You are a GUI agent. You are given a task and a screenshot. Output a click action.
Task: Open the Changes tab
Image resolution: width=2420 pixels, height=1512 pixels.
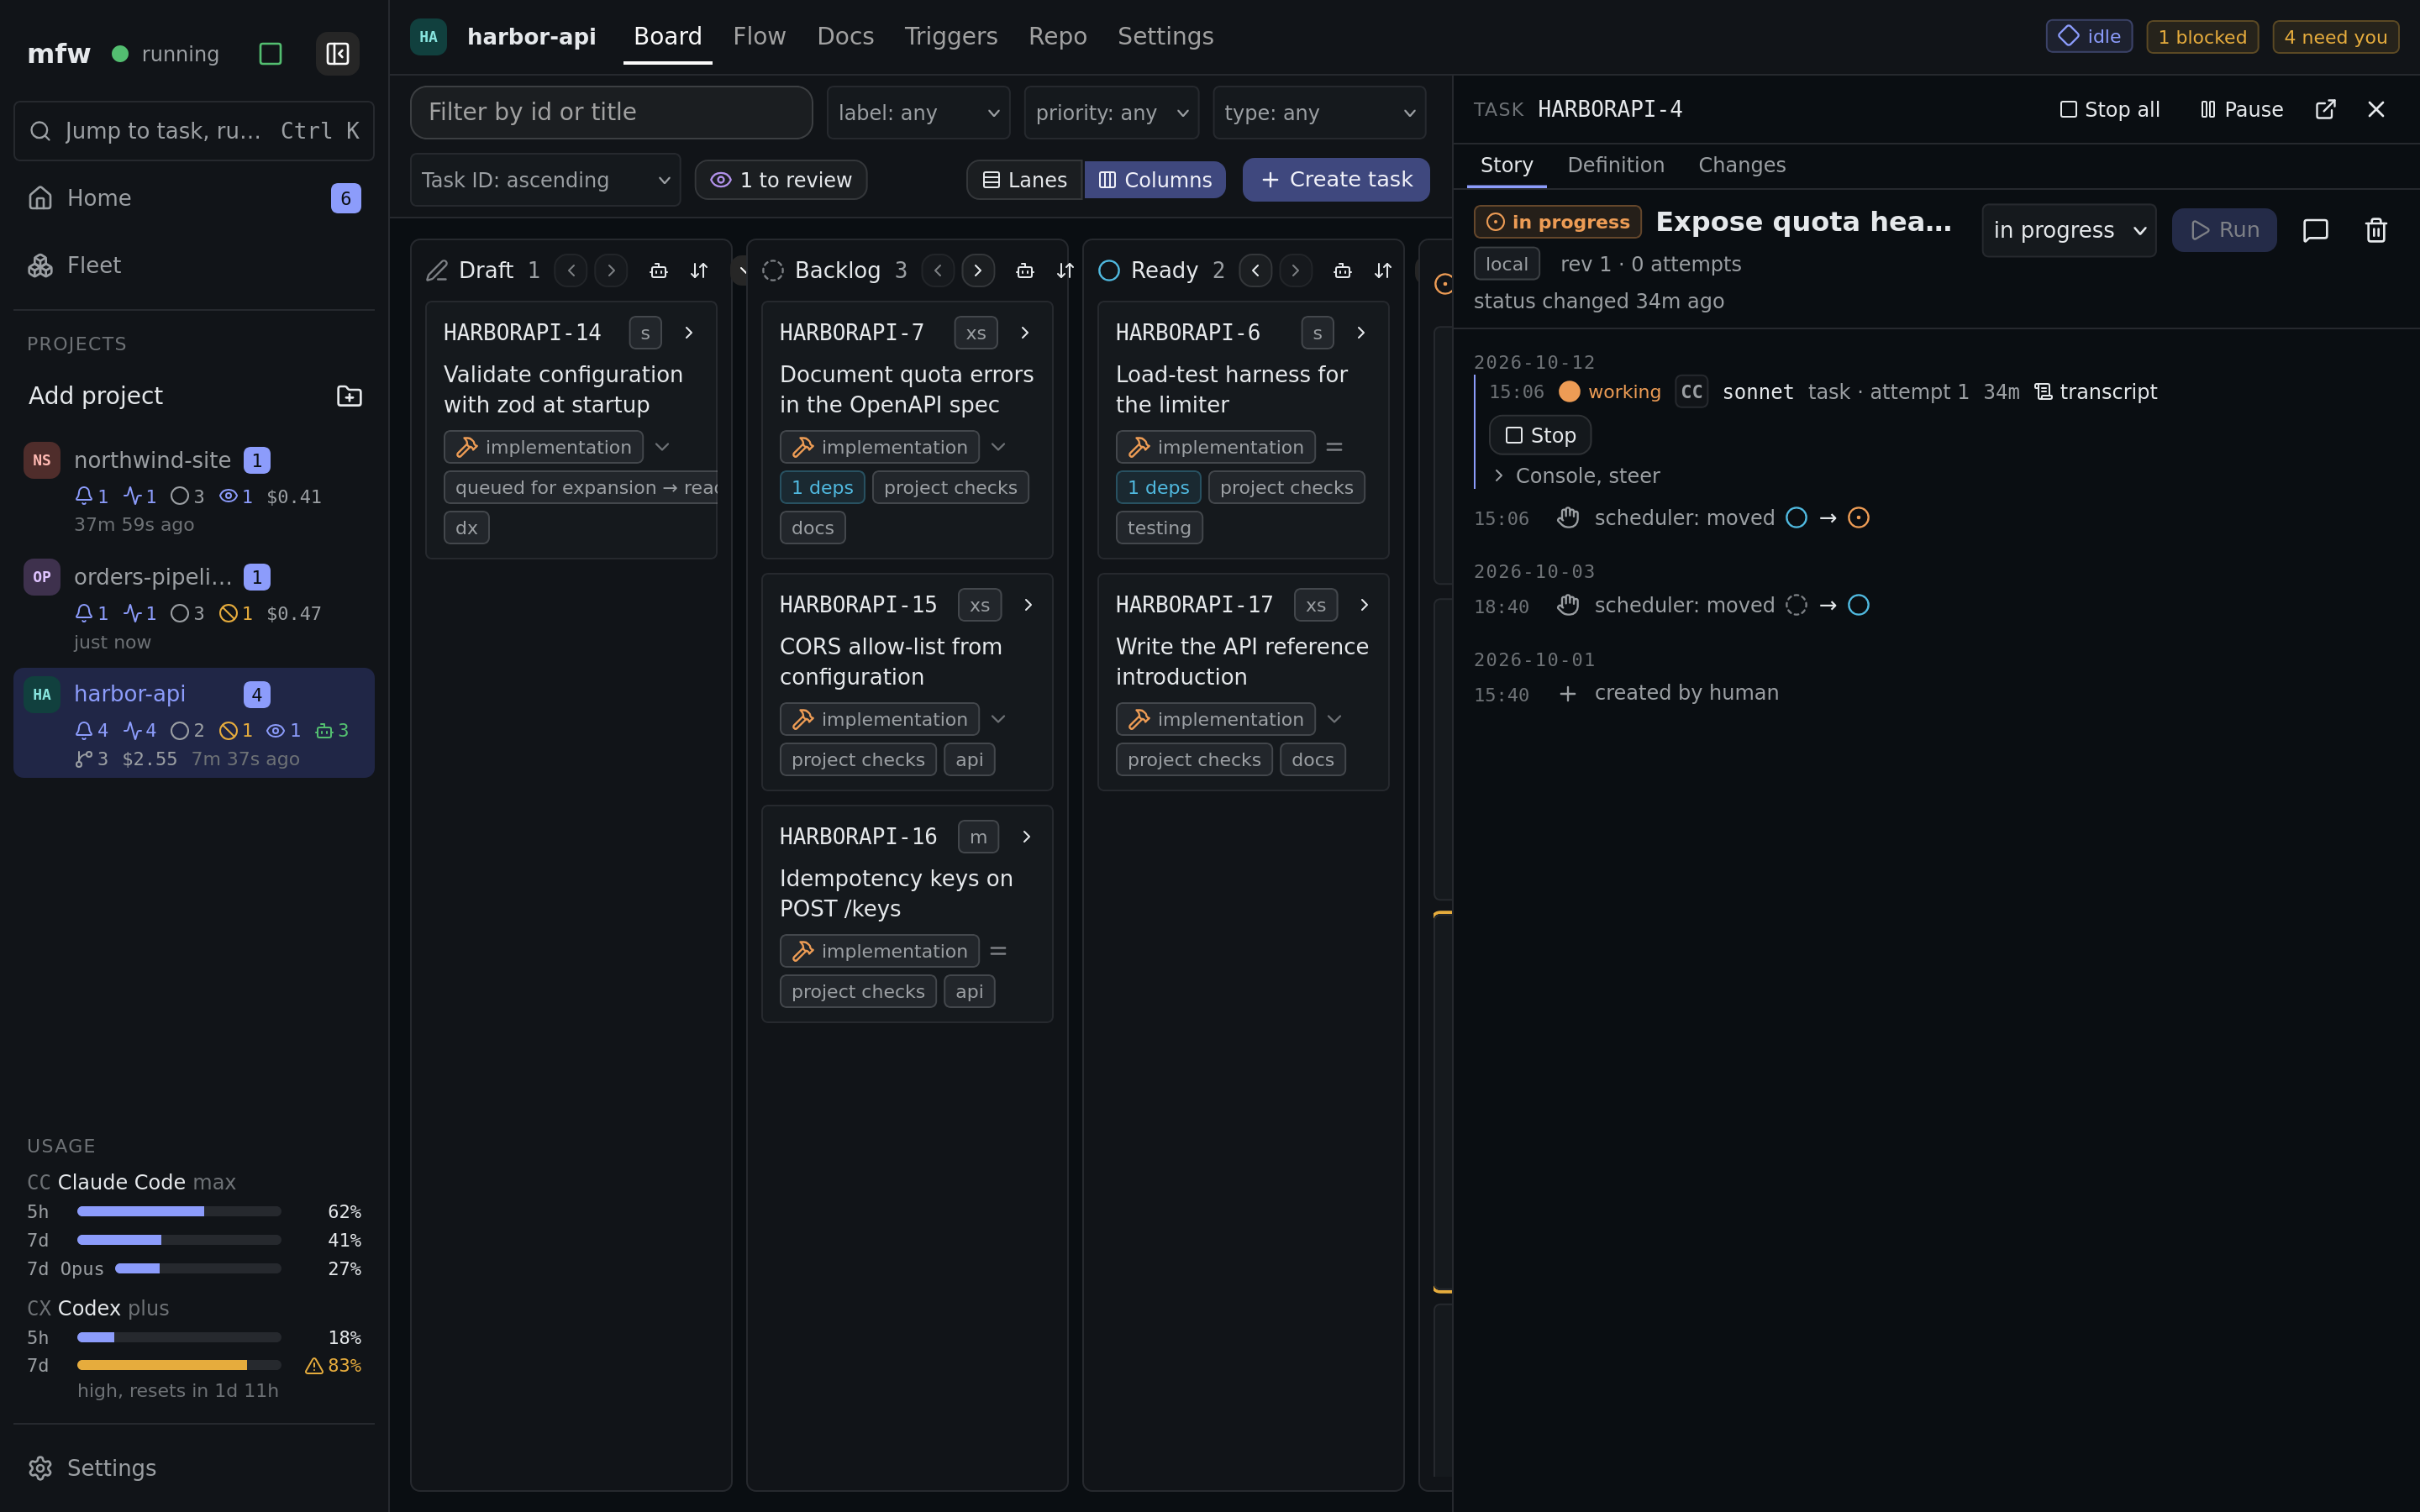1741,165
